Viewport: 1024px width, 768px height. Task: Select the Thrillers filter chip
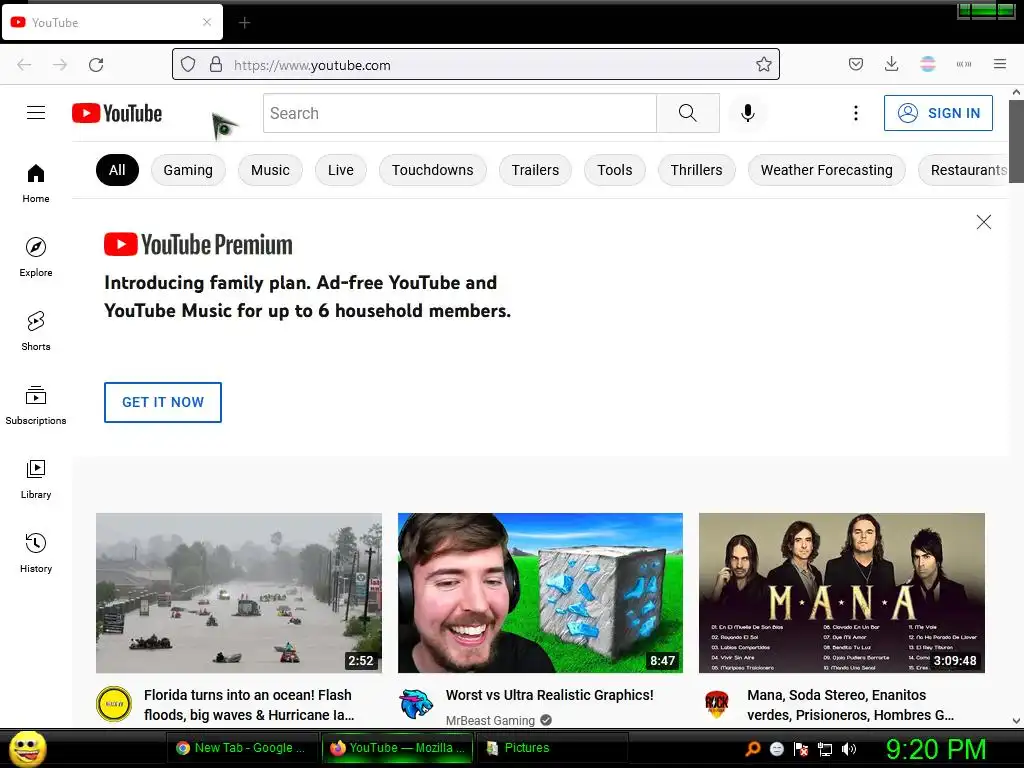(x=696, y=170)
